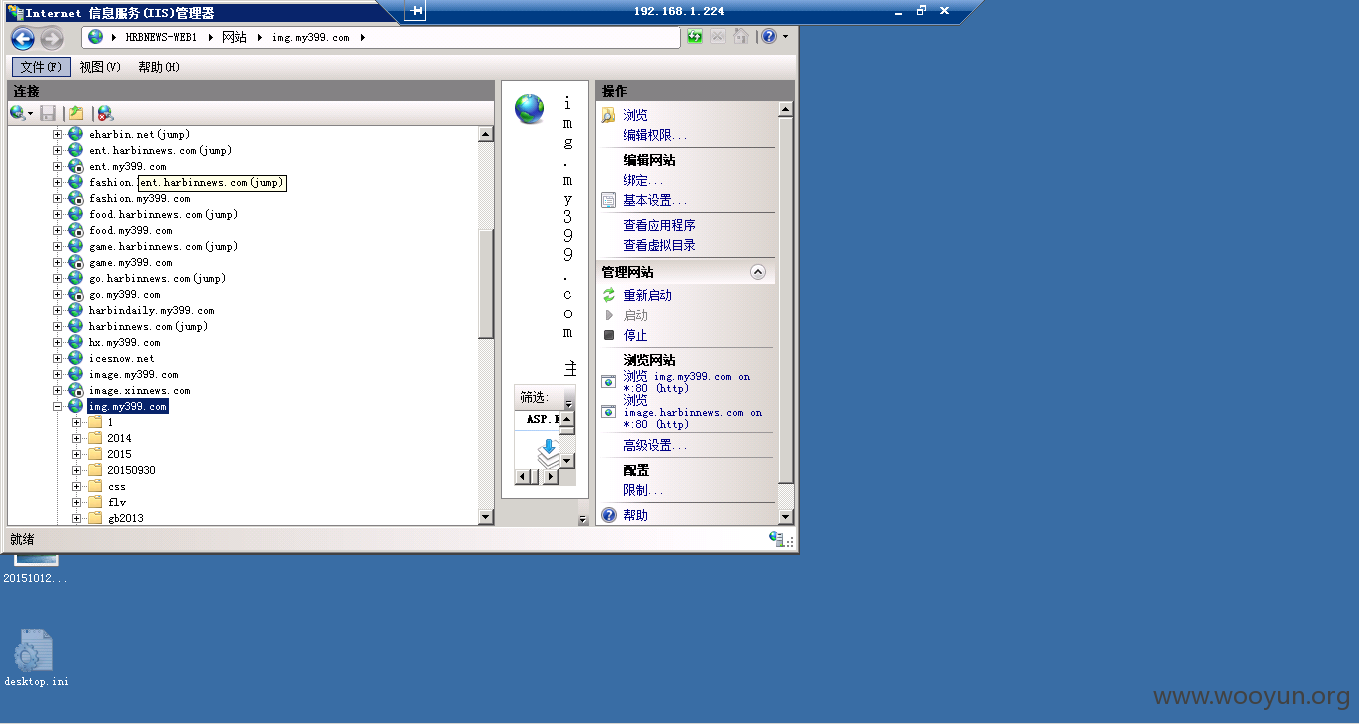
Task: Click the ASP.NET group header in features view
Action: point(541,419)
